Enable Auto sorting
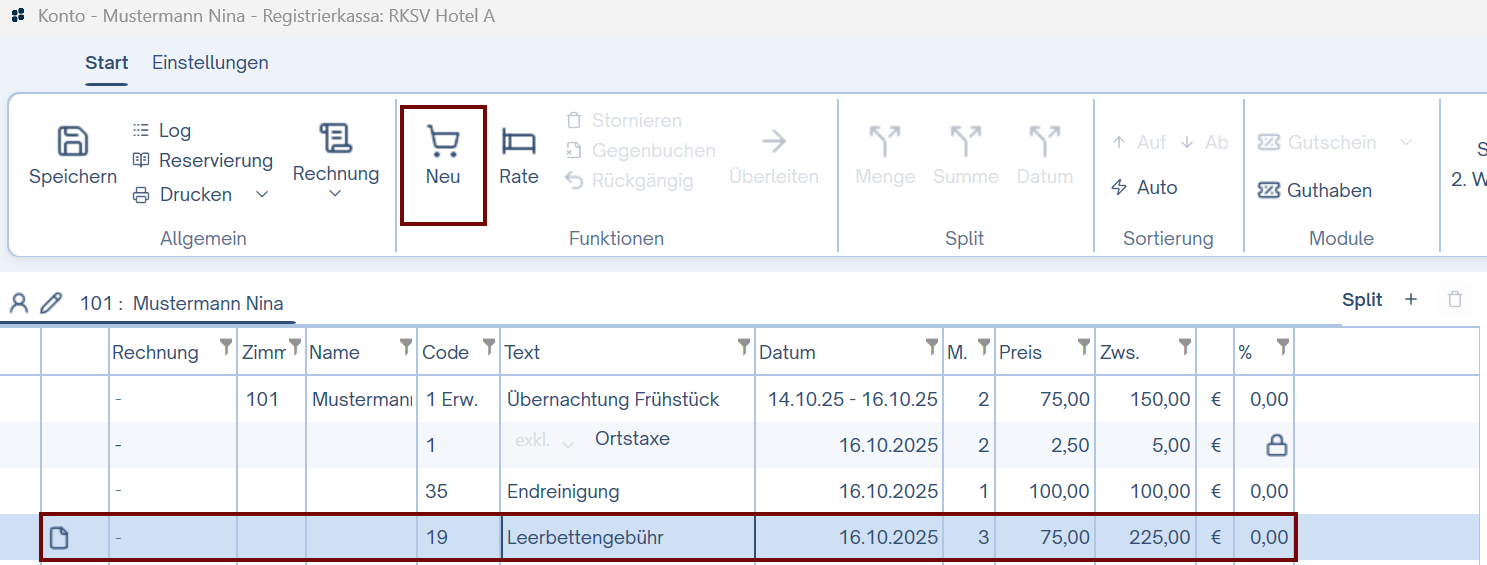The height and width of the screenshot is (565, 1487). click(x=1145, y=188)
